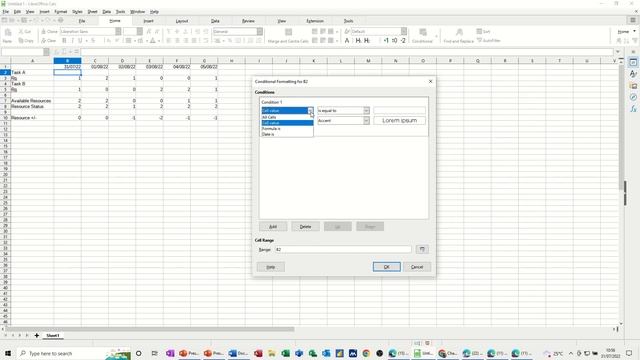Switch to the Review ribbon tab
The height and width of the screenshot is (360, 640).
tap(248, 21)
